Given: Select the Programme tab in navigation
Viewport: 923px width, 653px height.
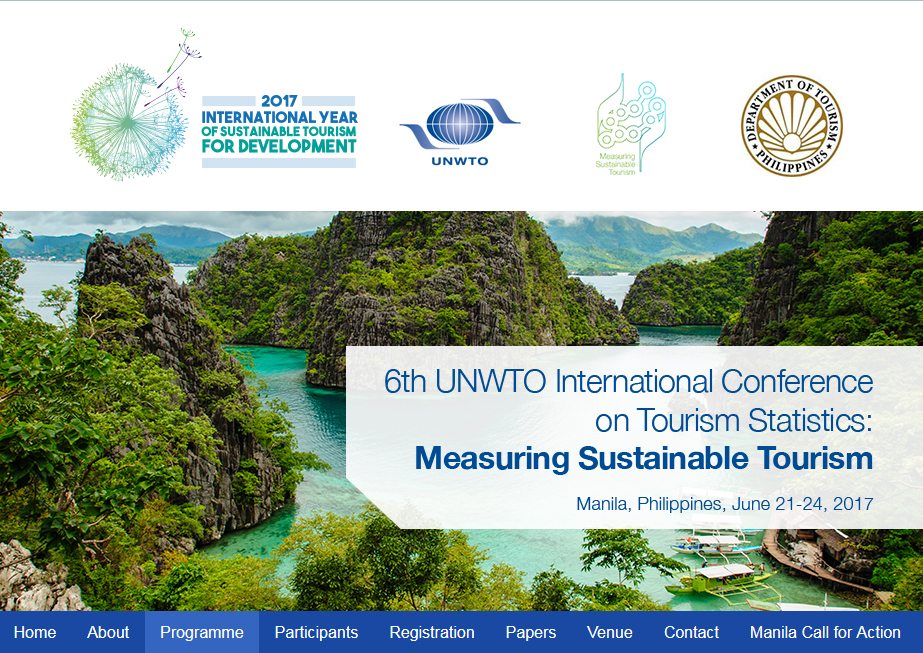Looking at the screenshot, I should click(x=202, y=632).
